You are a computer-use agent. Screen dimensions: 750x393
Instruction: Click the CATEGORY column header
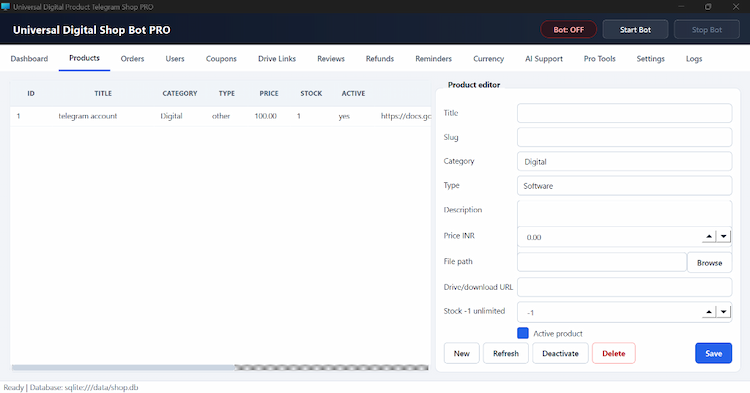click(x=180, y=93)
